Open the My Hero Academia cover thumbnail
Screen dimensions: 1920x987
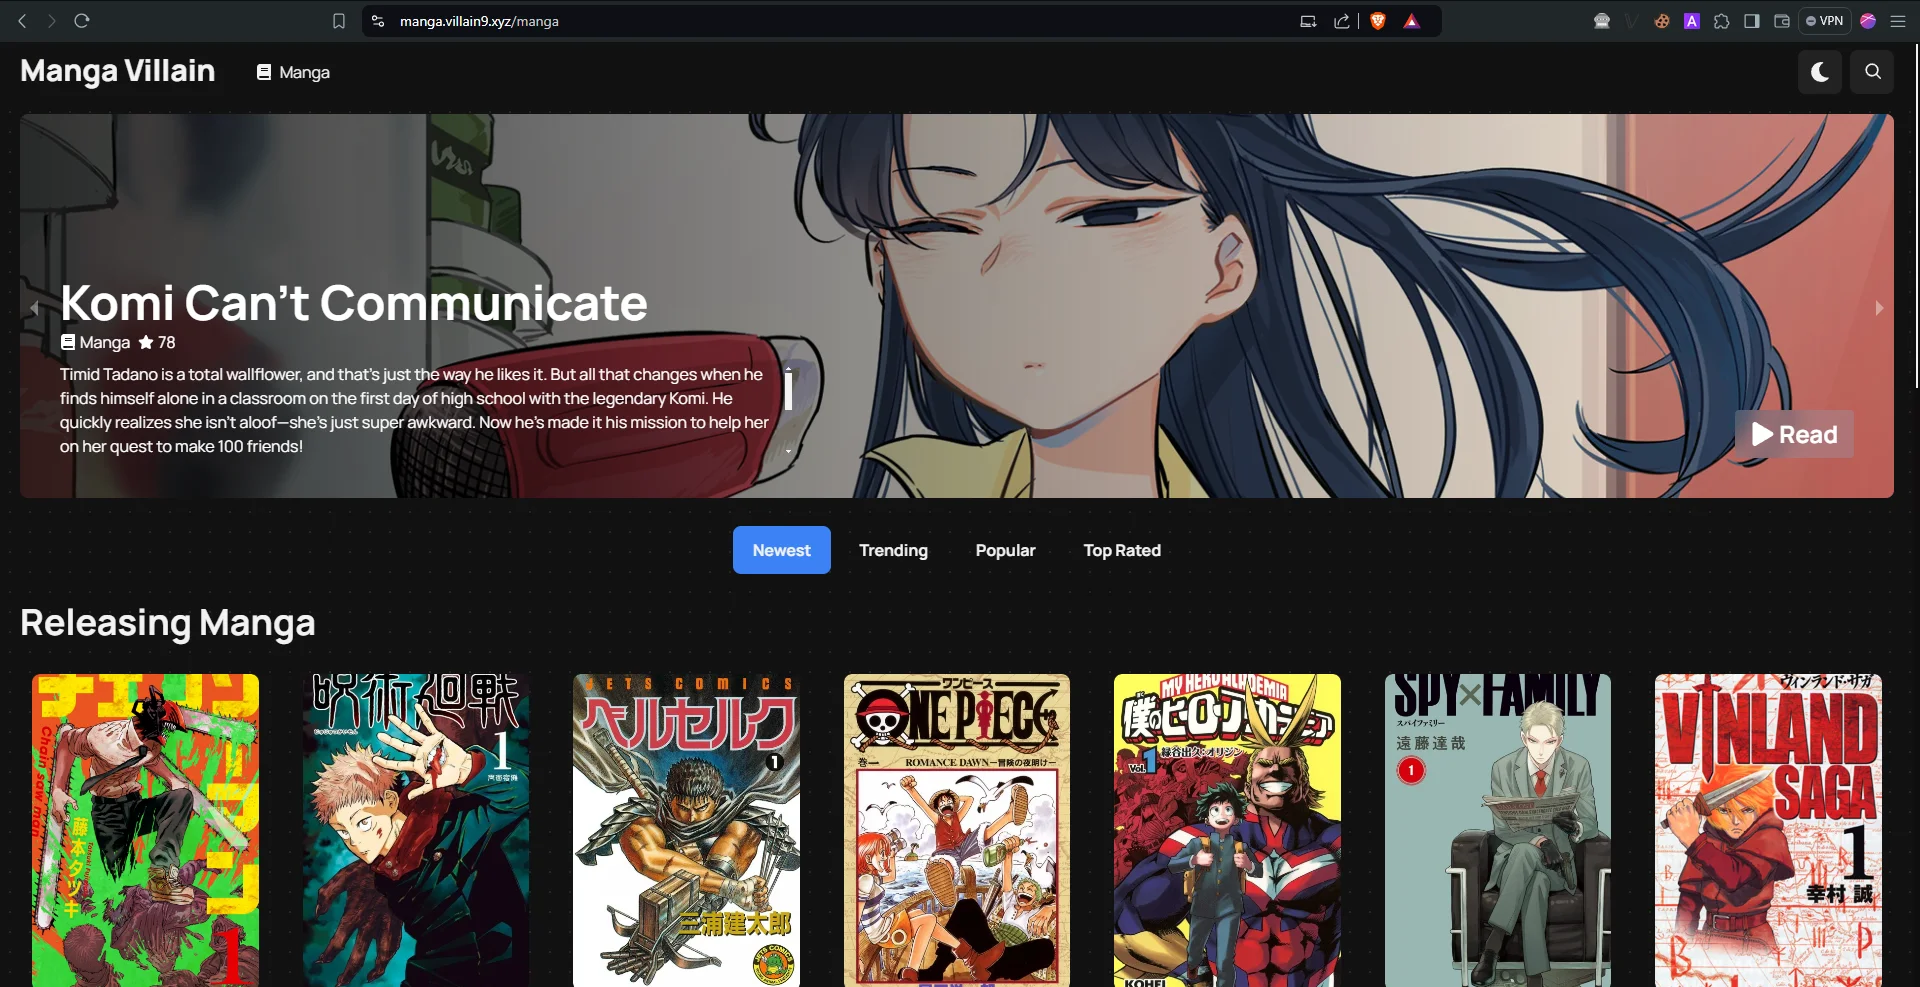[1228, 830]
